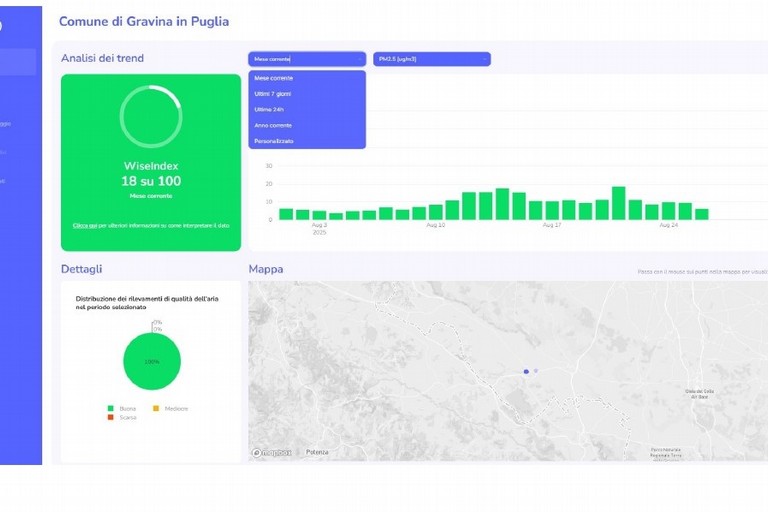Image resolution: width=768 pixels, height=512 pixels.
Task: Choose the 'Personalizzato' custom period option
Action: 307,141
